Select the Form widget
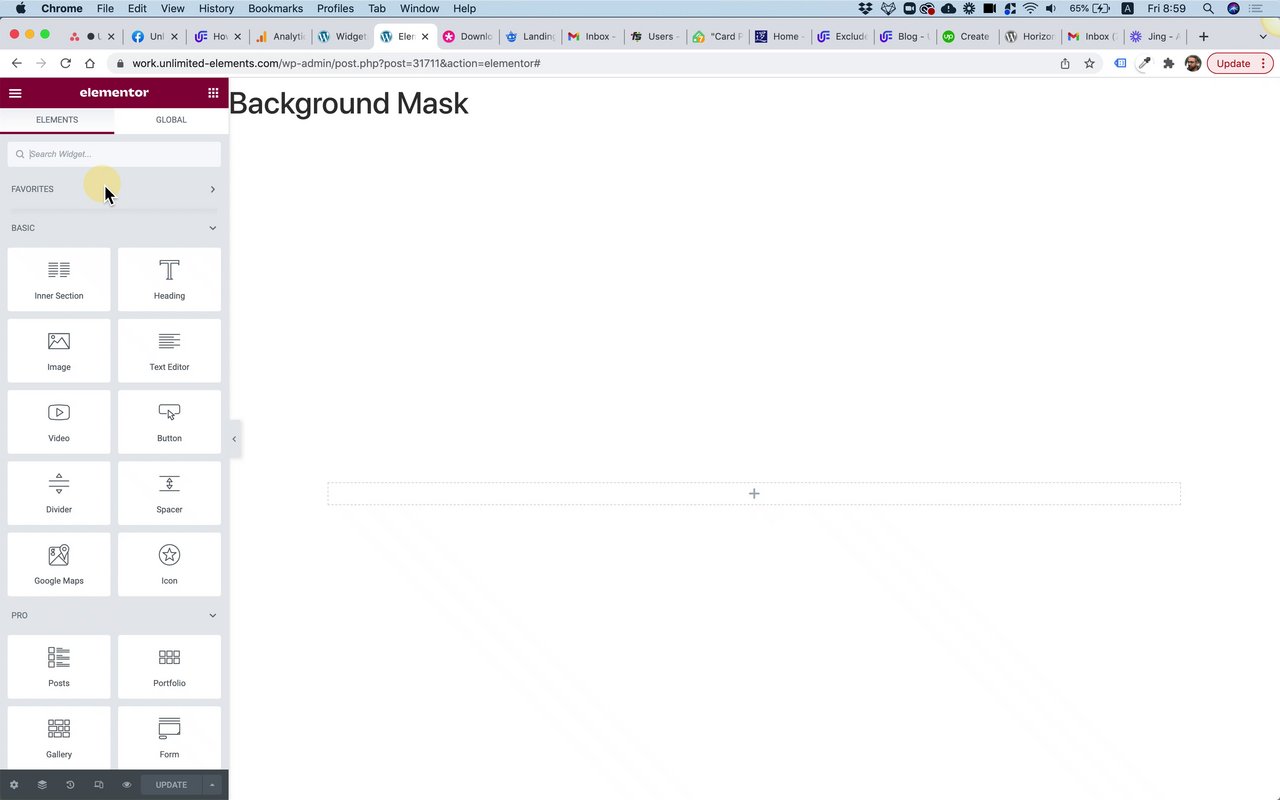 pyautogui.click(x=169, y=738)
